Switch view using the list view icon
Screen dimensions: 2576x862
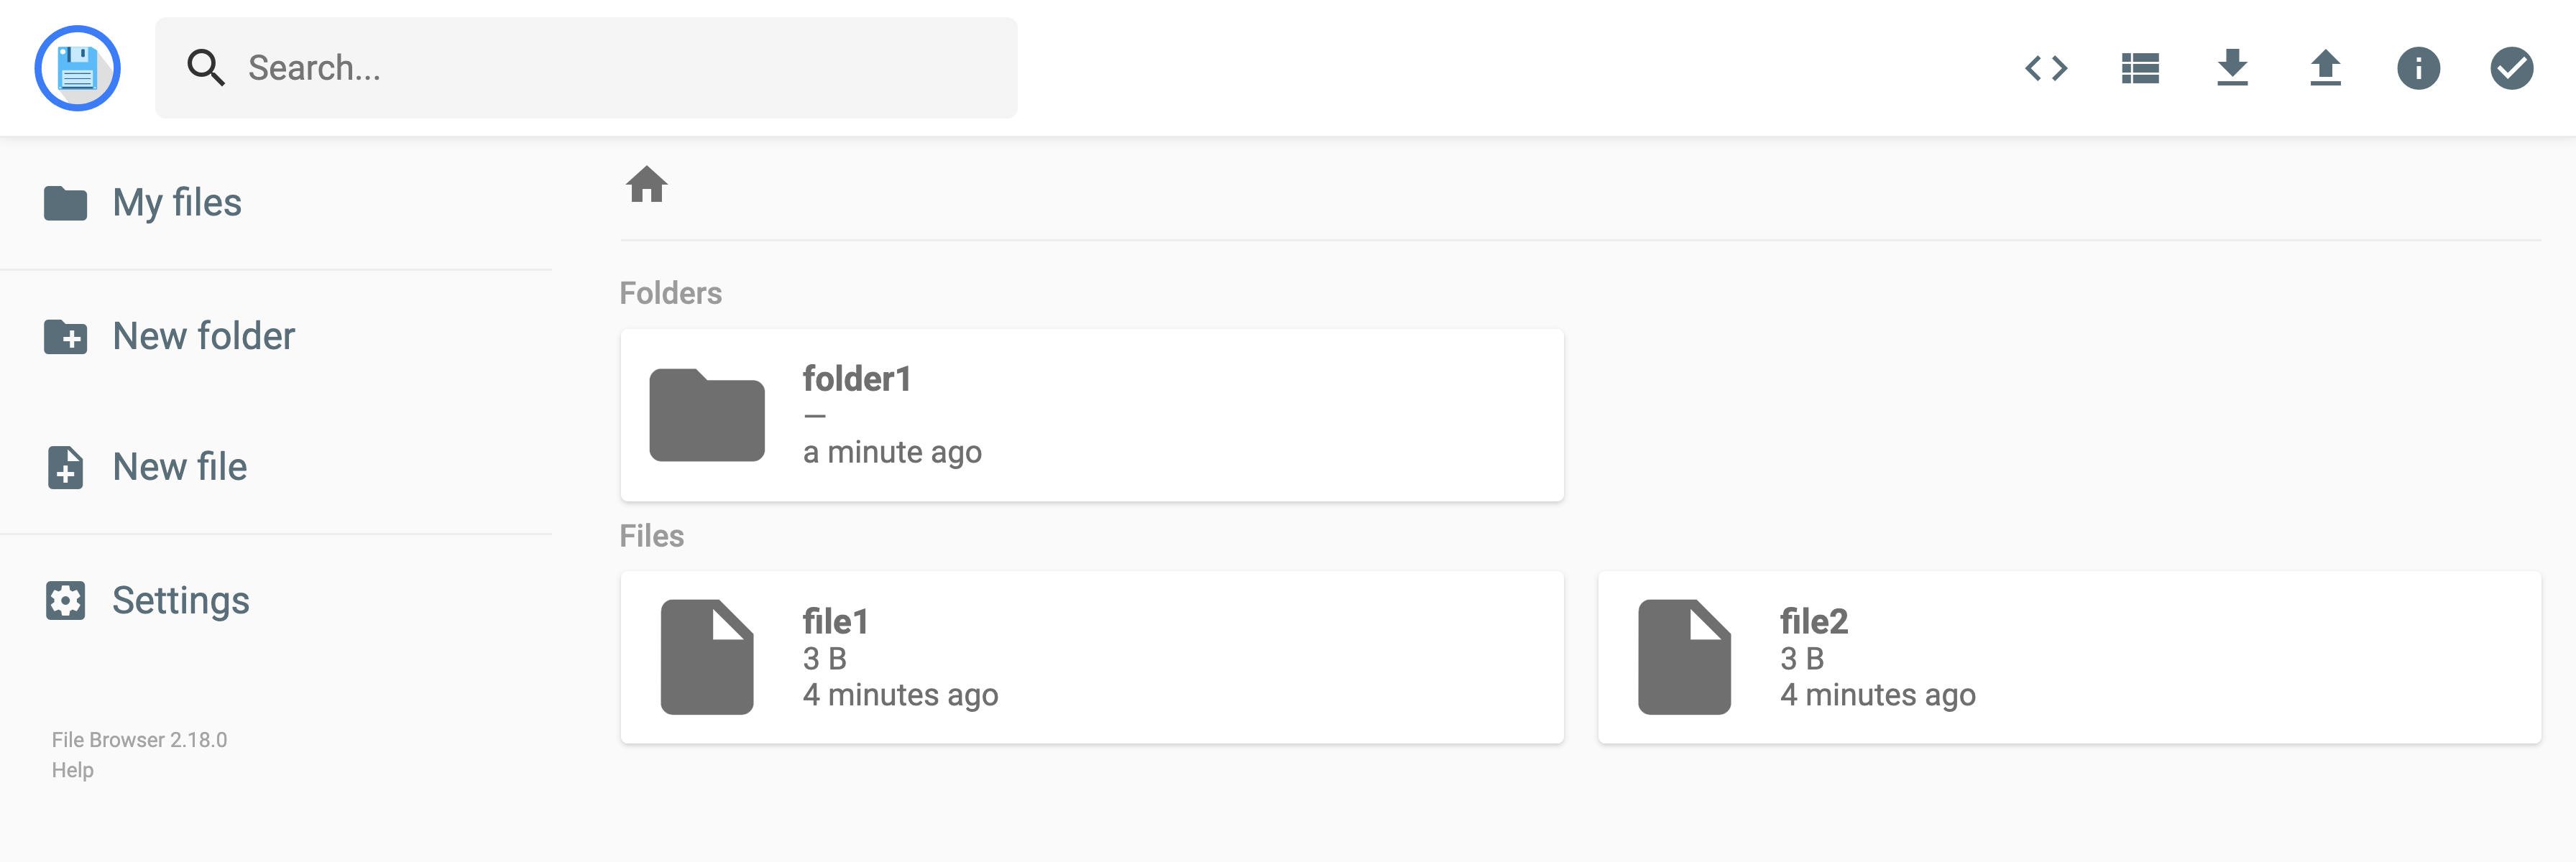click(2139, 68)
